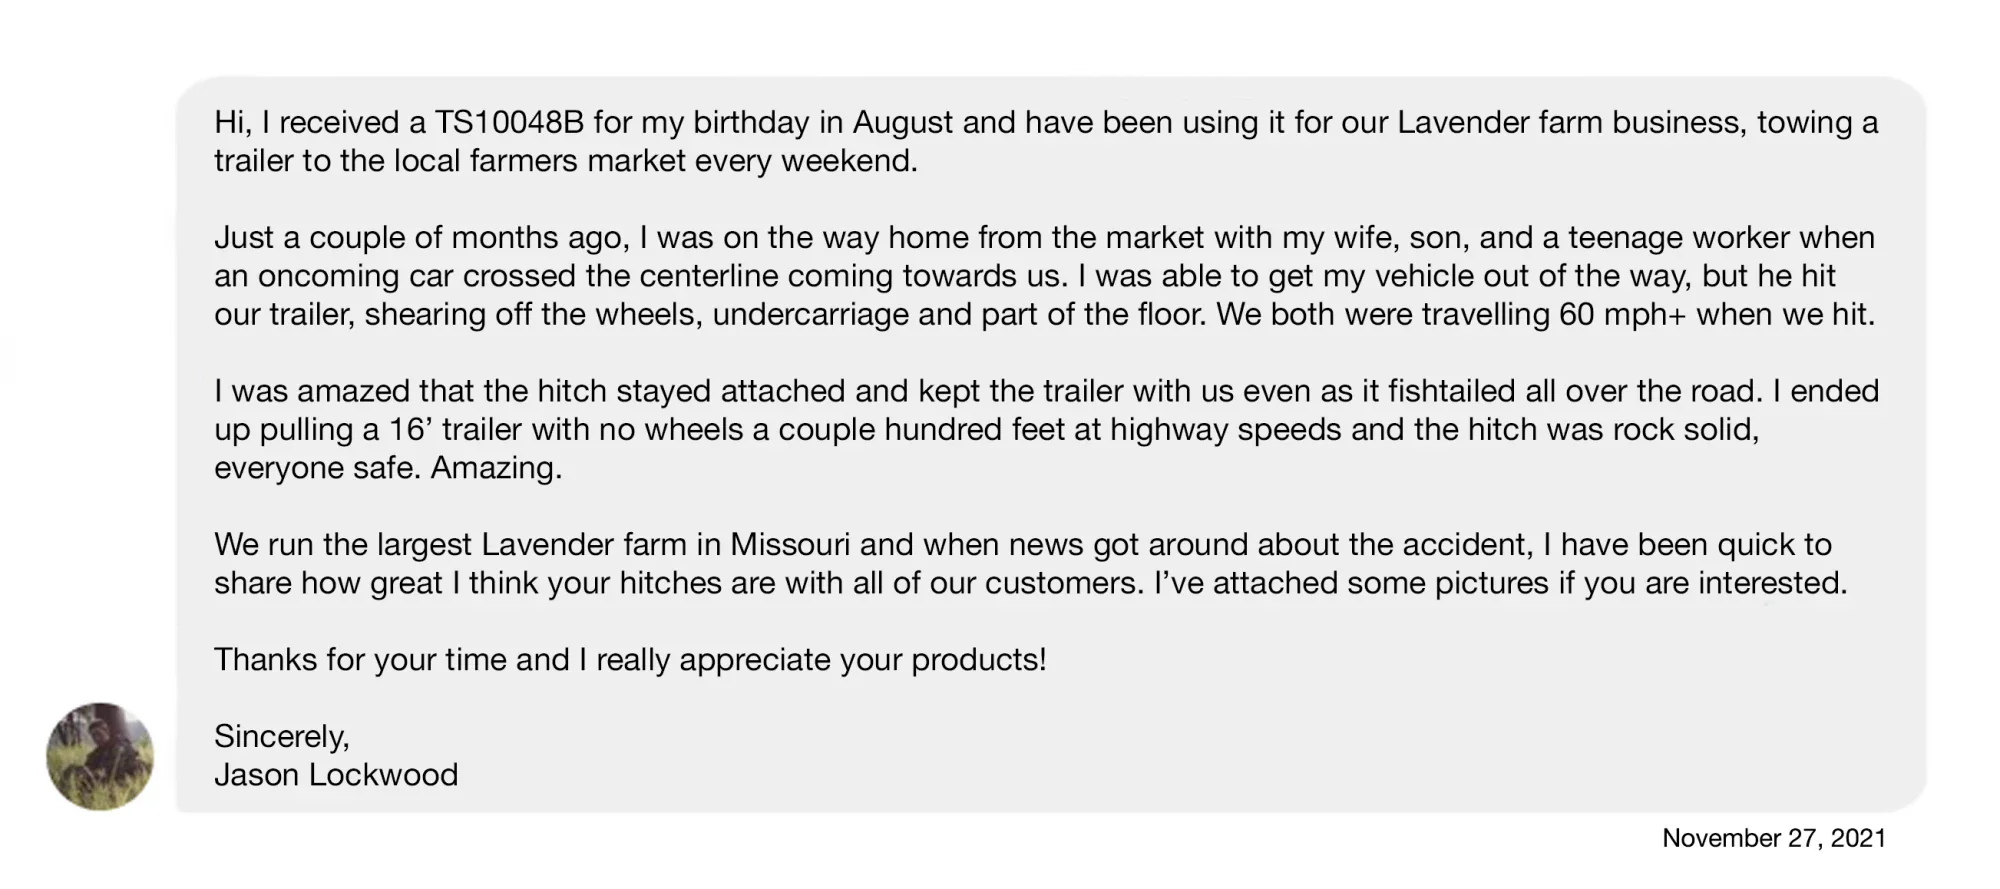Click the Jason Lockwood signature name
This screenshot has height=889, width=2000.
tap(336, 775)
